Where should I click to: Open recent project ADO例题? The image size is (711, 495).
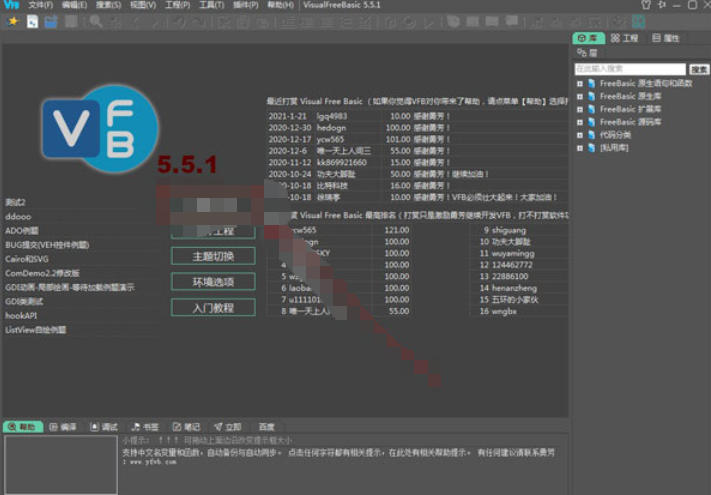point(22,231)
